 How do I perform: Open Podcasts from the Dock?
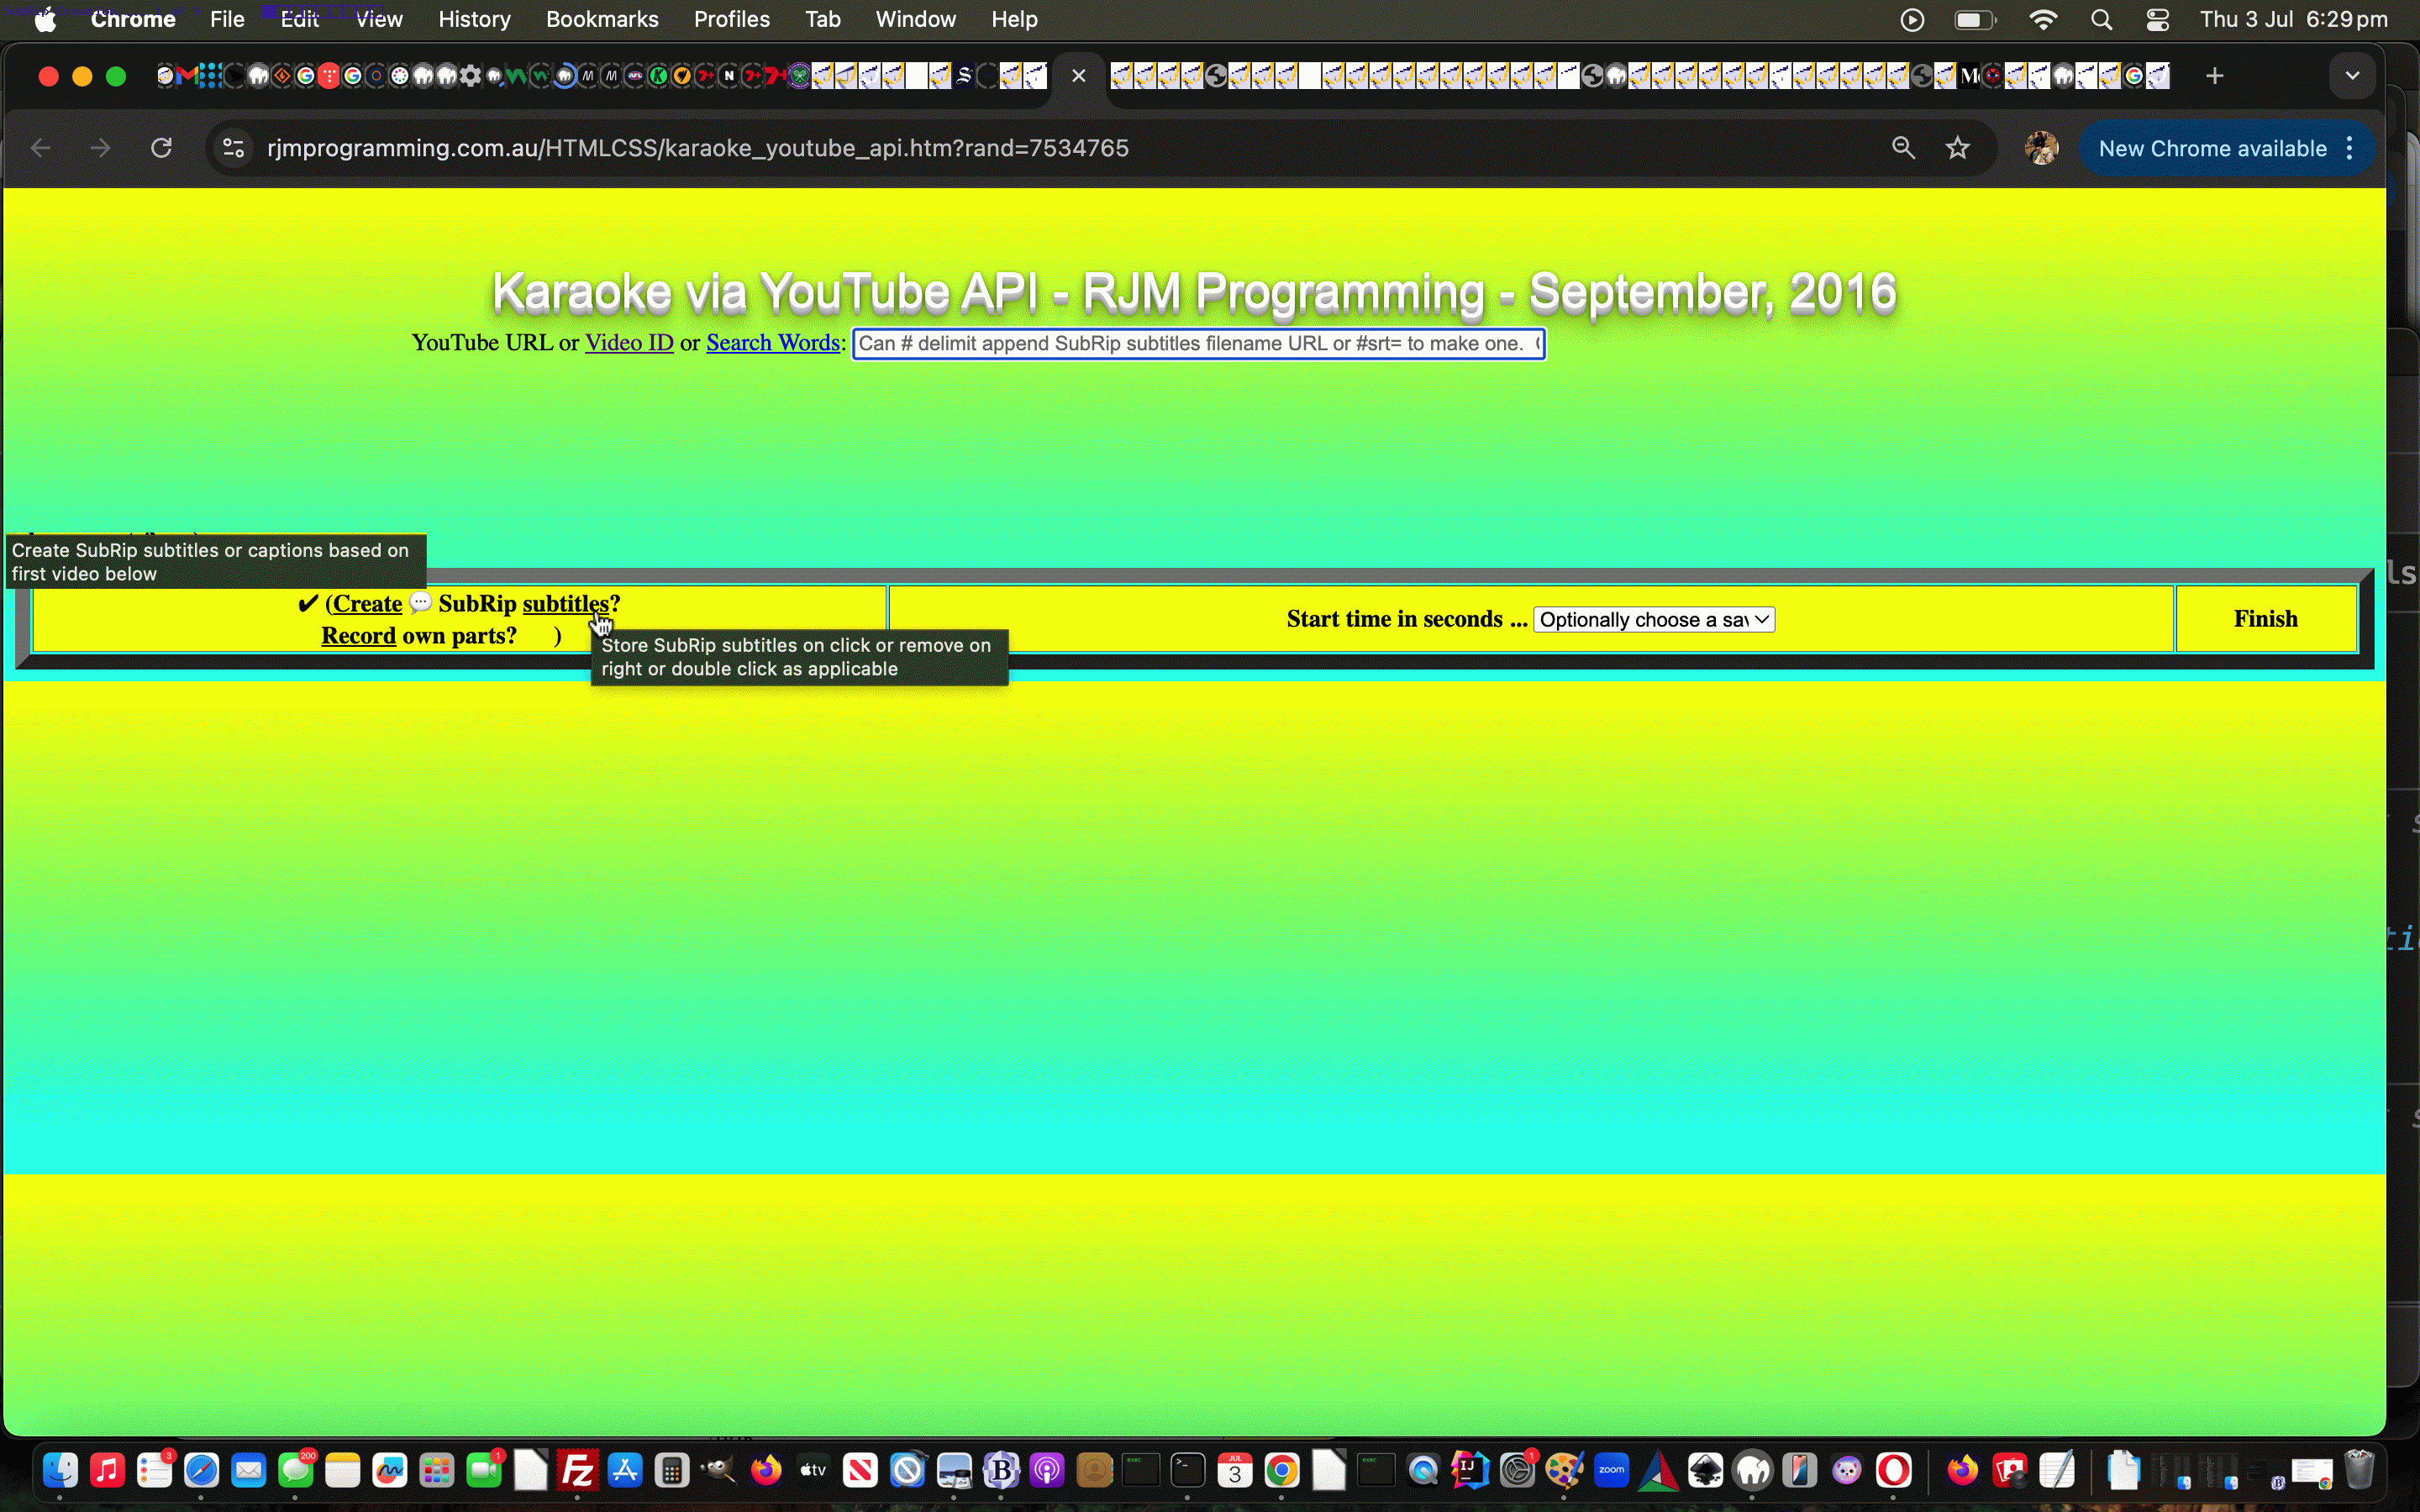[1047, 1469]
